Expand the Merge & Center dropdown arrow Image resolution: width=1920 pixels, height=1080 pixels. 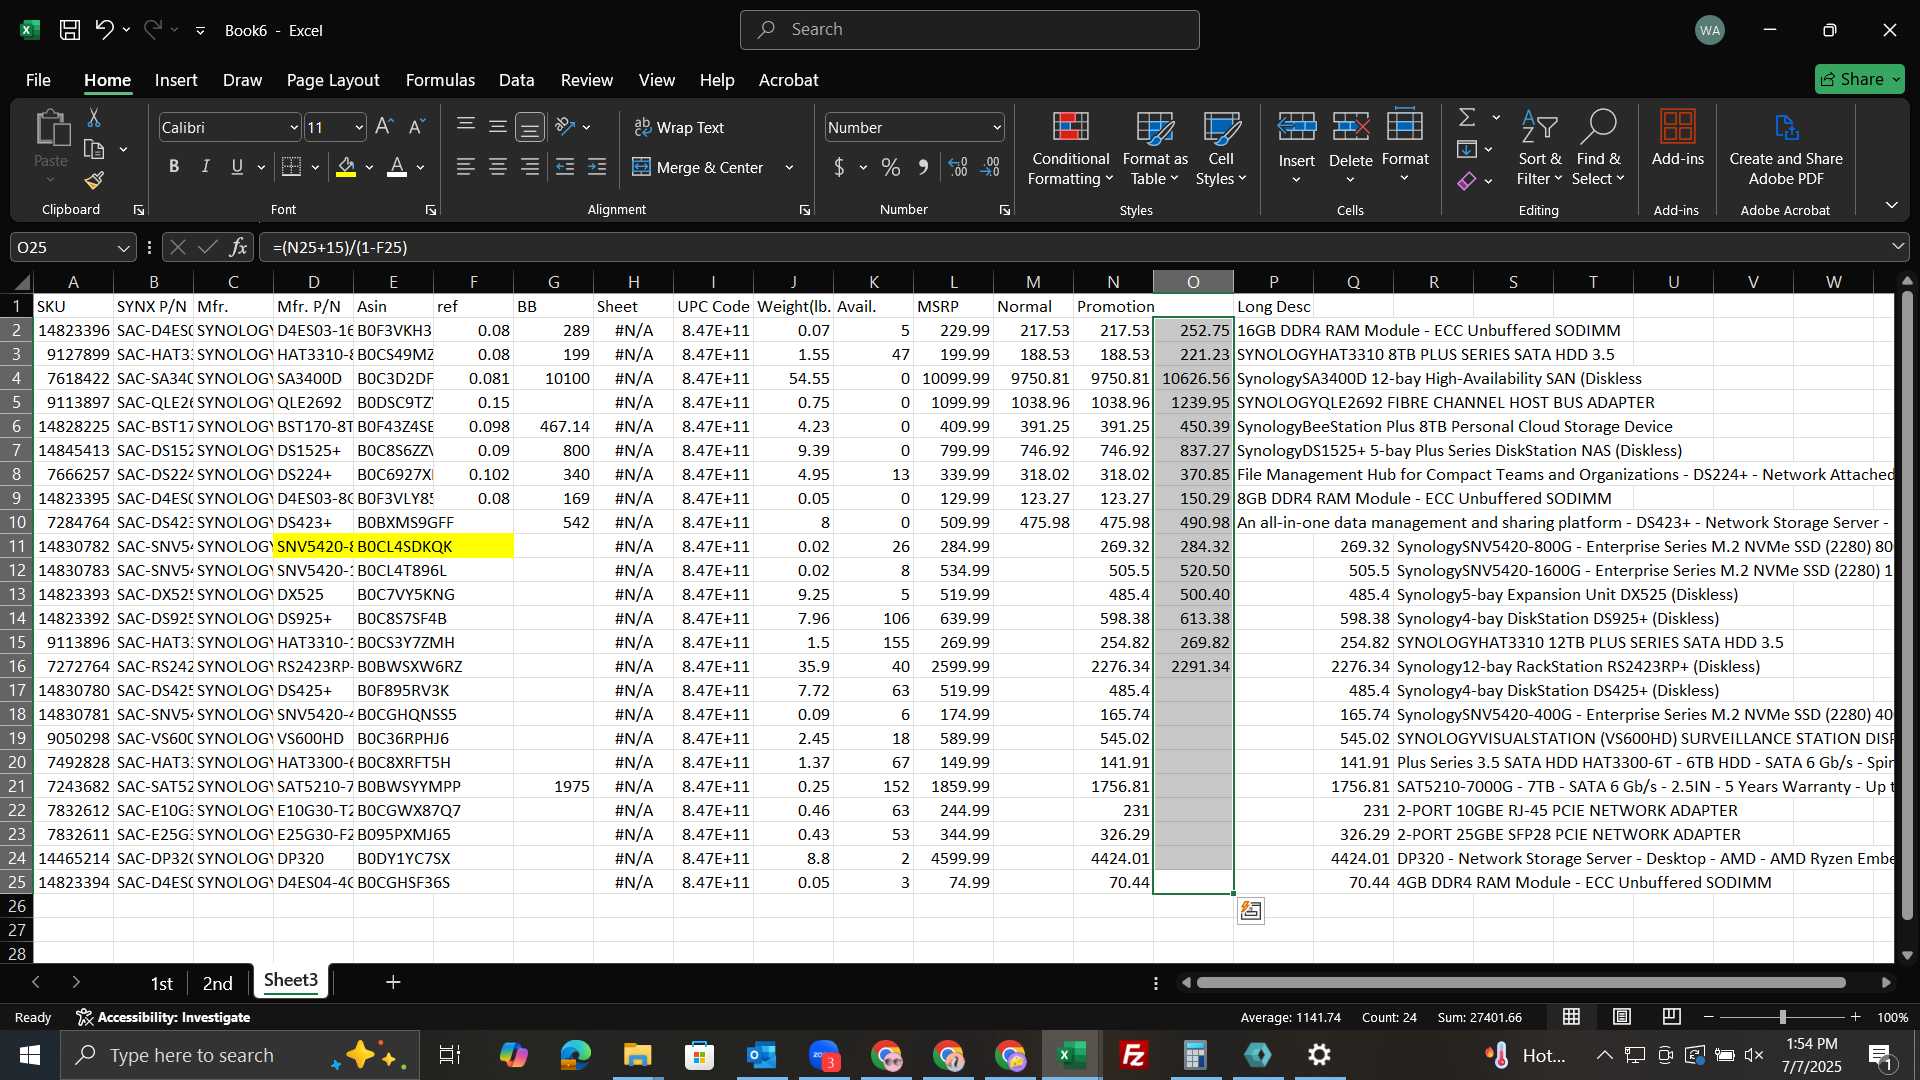point(790,168)
